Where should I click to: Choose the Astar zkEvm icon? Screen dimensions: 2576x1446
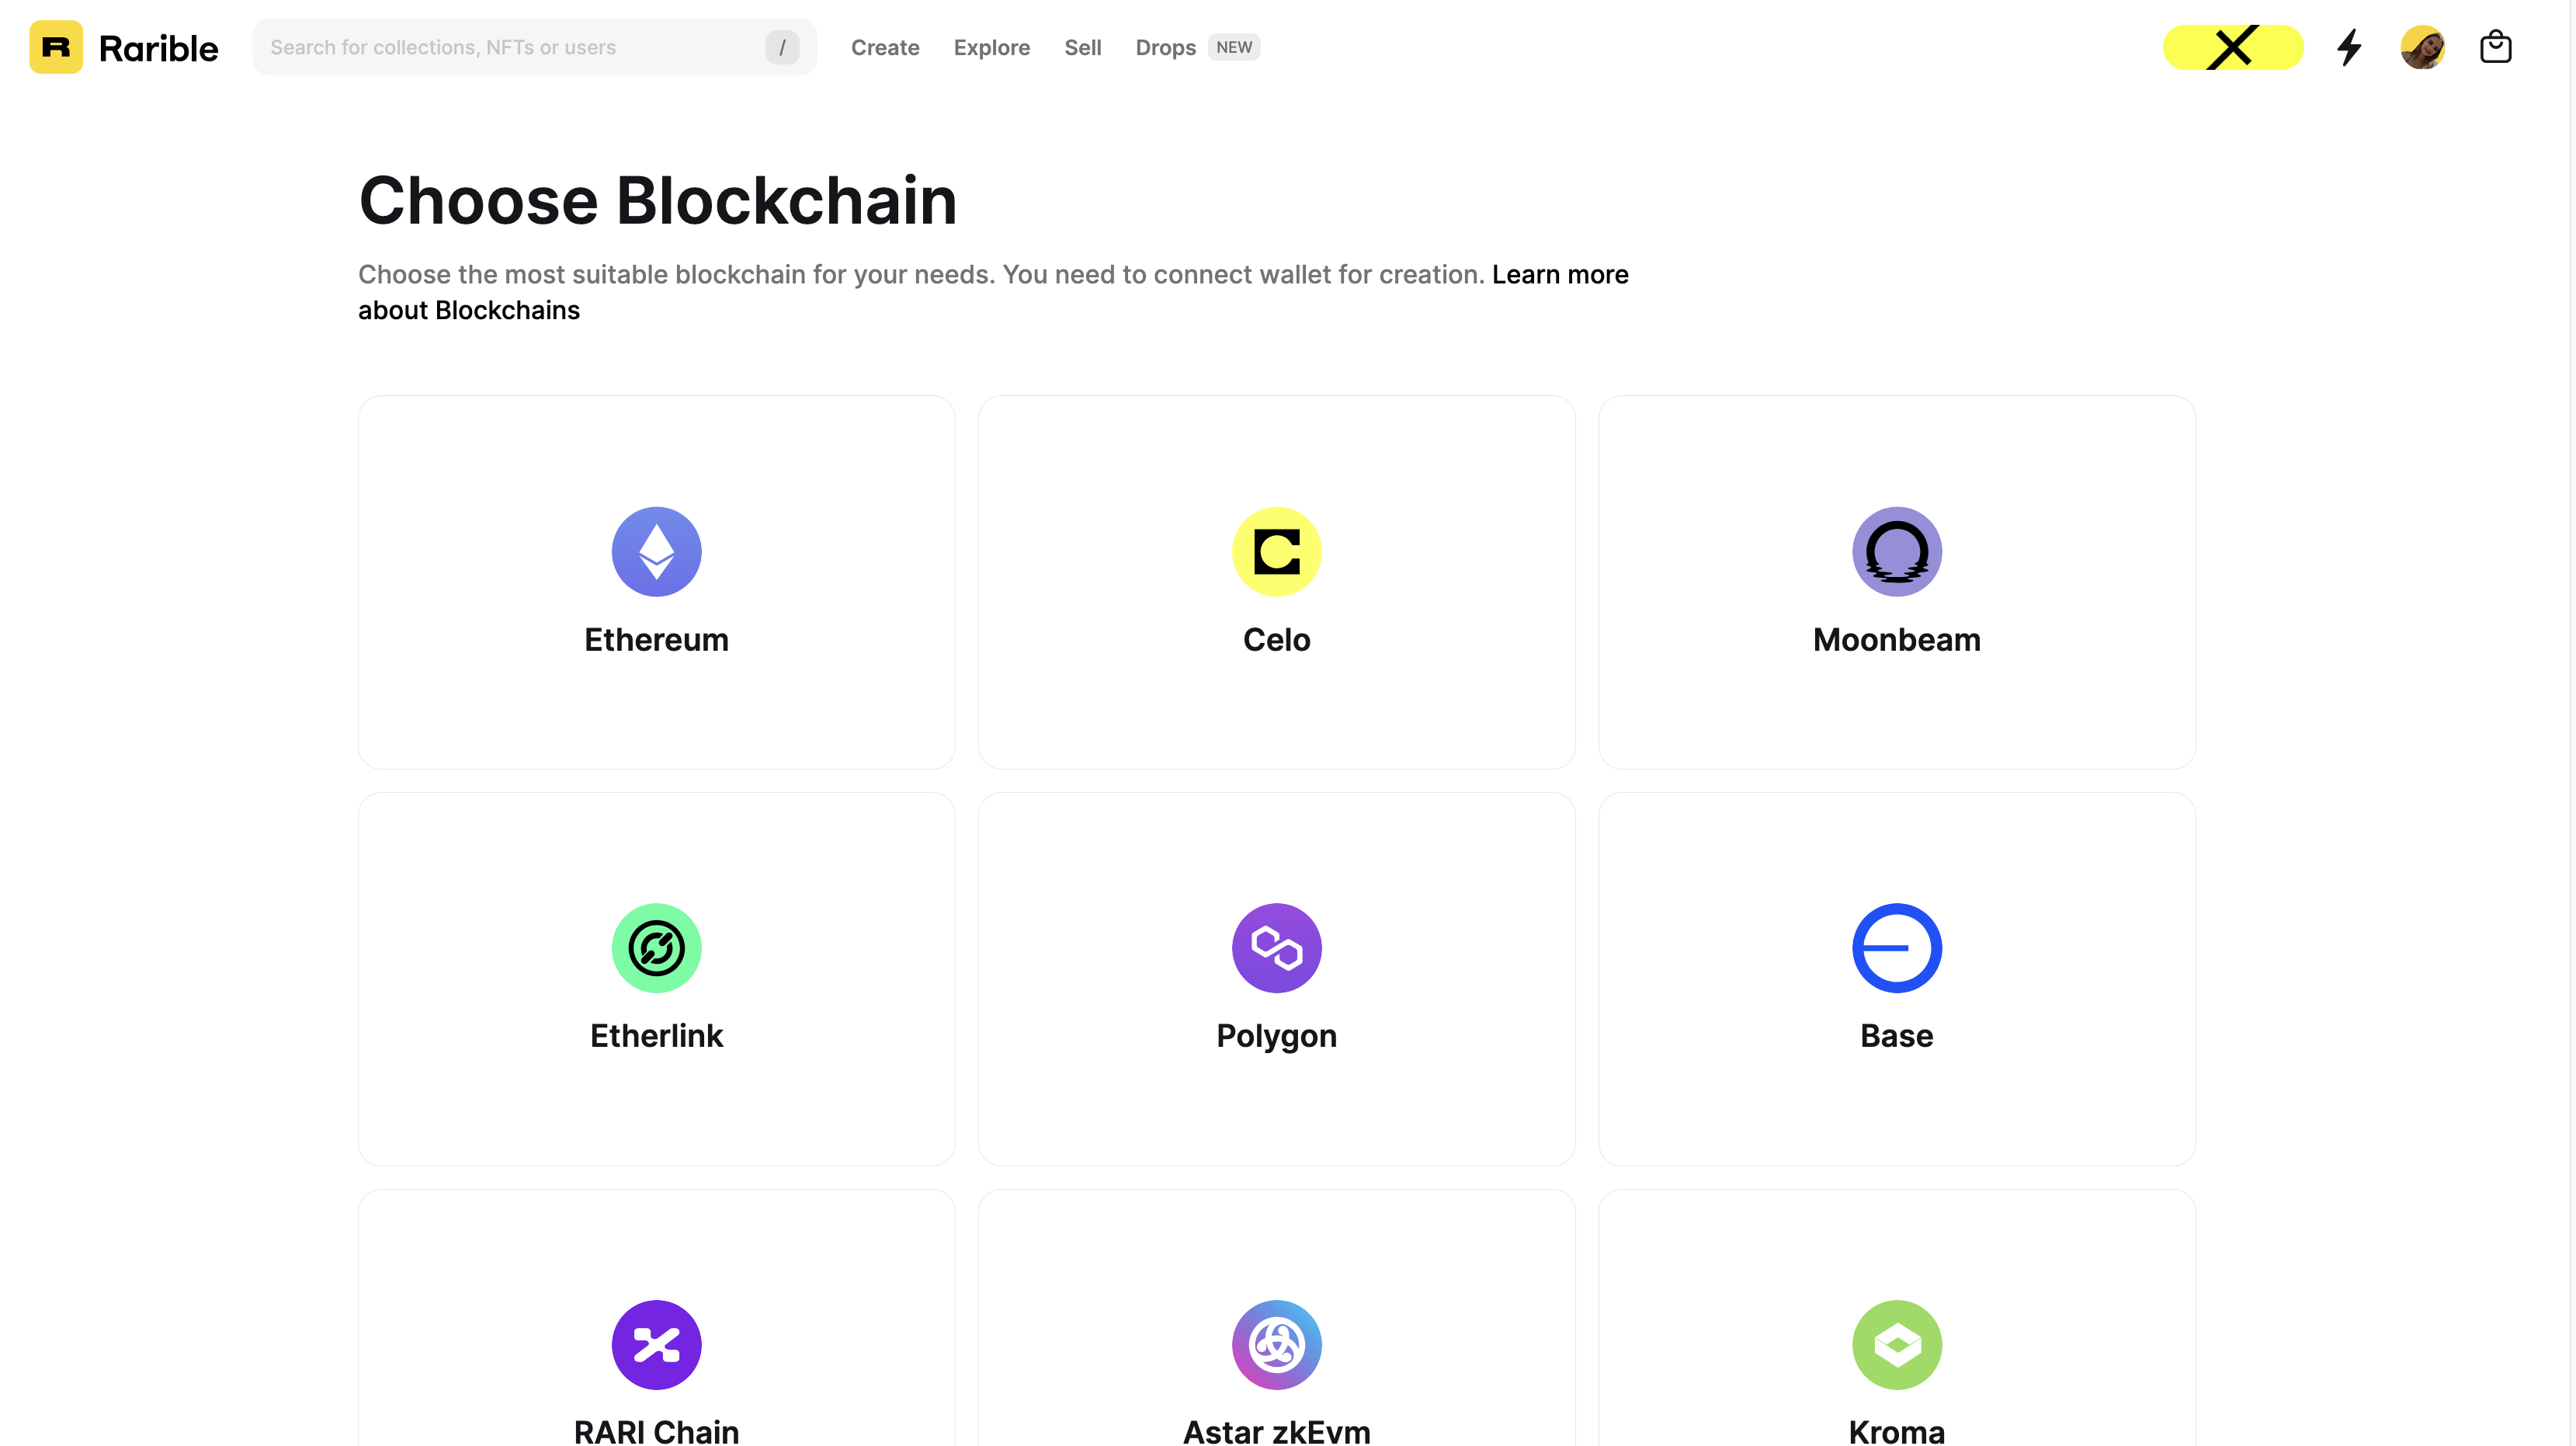coord(1276,1343)
